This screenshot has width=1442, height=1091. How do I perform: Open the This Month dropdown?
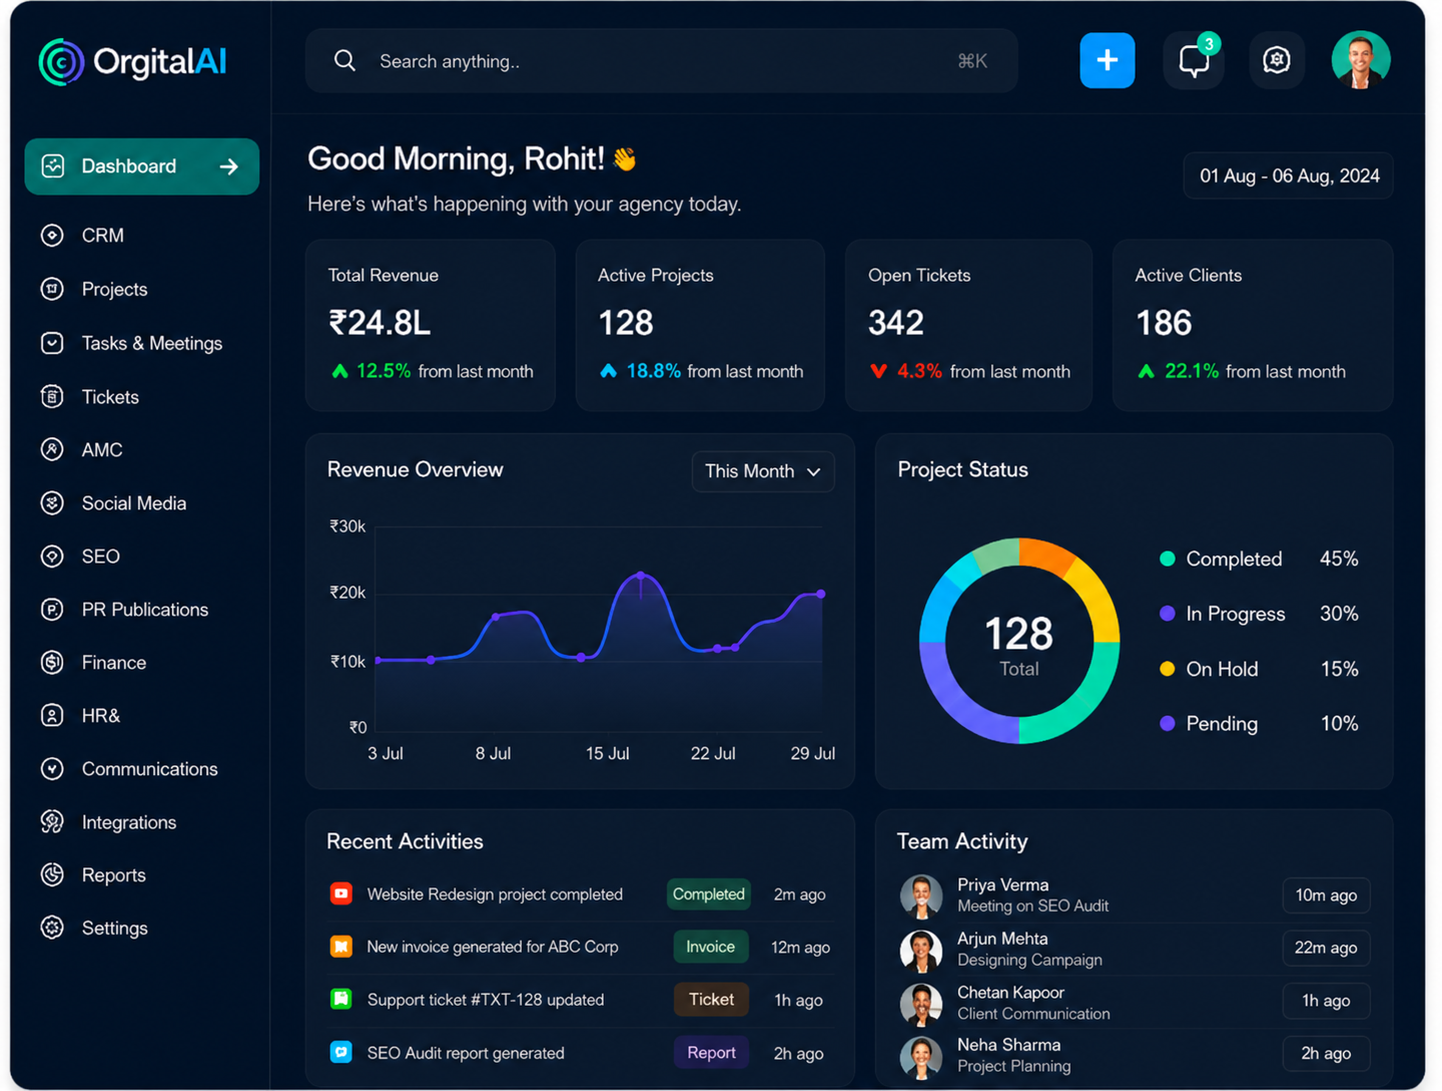tap(763, 471)
